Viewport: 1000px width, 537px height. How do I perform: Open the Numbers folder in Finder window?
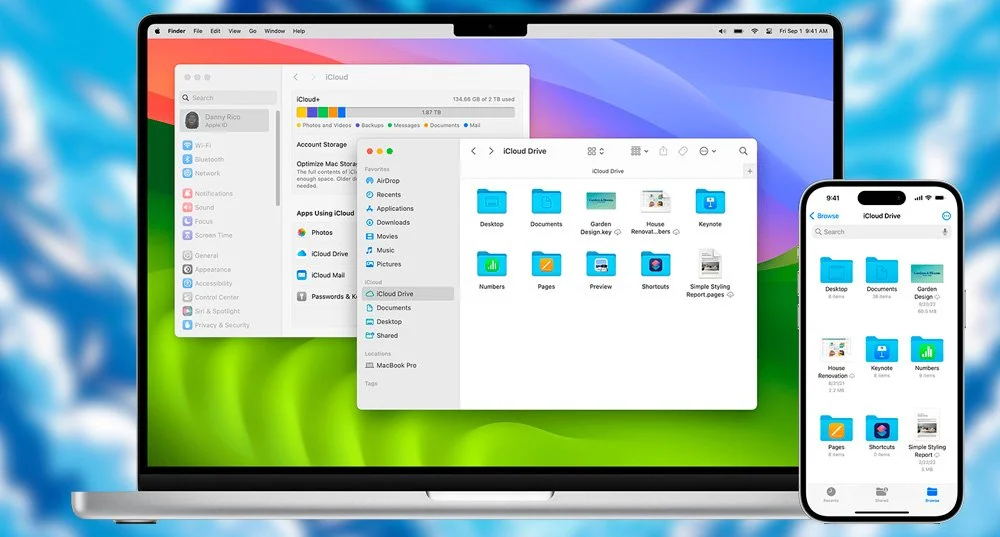491,264
